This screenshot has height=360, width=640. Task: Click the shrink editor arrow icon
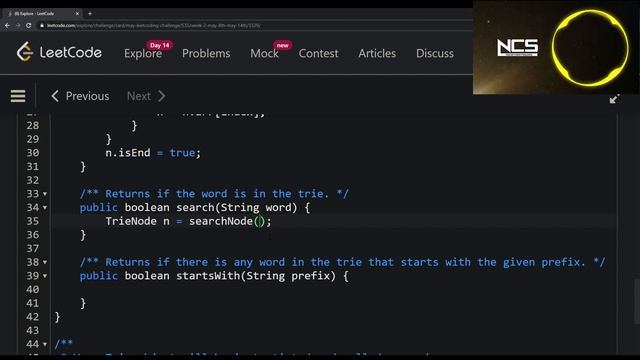point(614,99)
